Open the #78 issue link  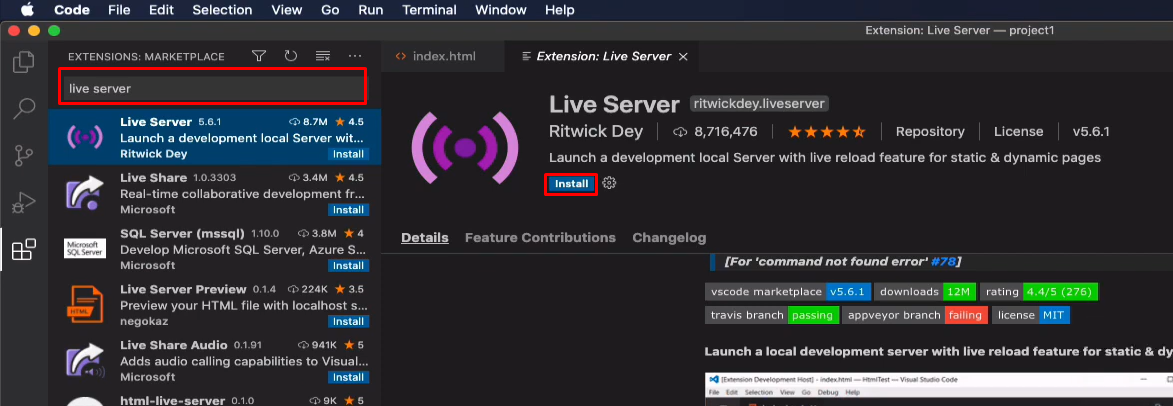943,262
